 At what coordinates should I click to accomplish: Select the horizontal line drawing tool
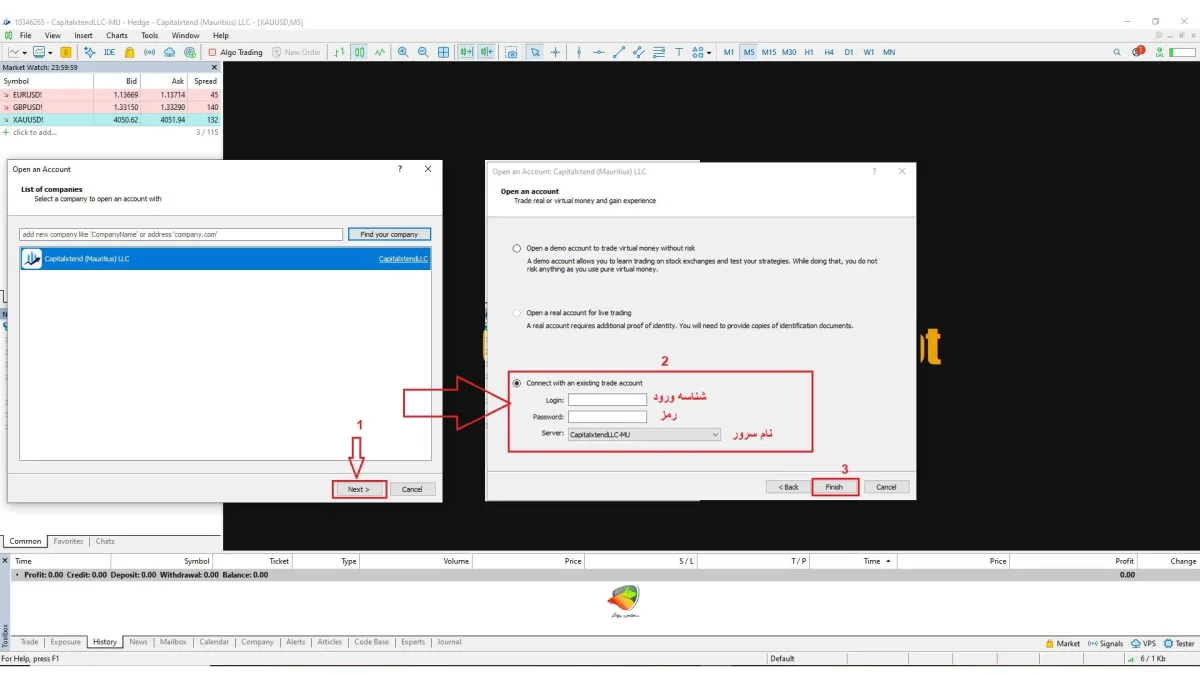(x=599, y=52)
